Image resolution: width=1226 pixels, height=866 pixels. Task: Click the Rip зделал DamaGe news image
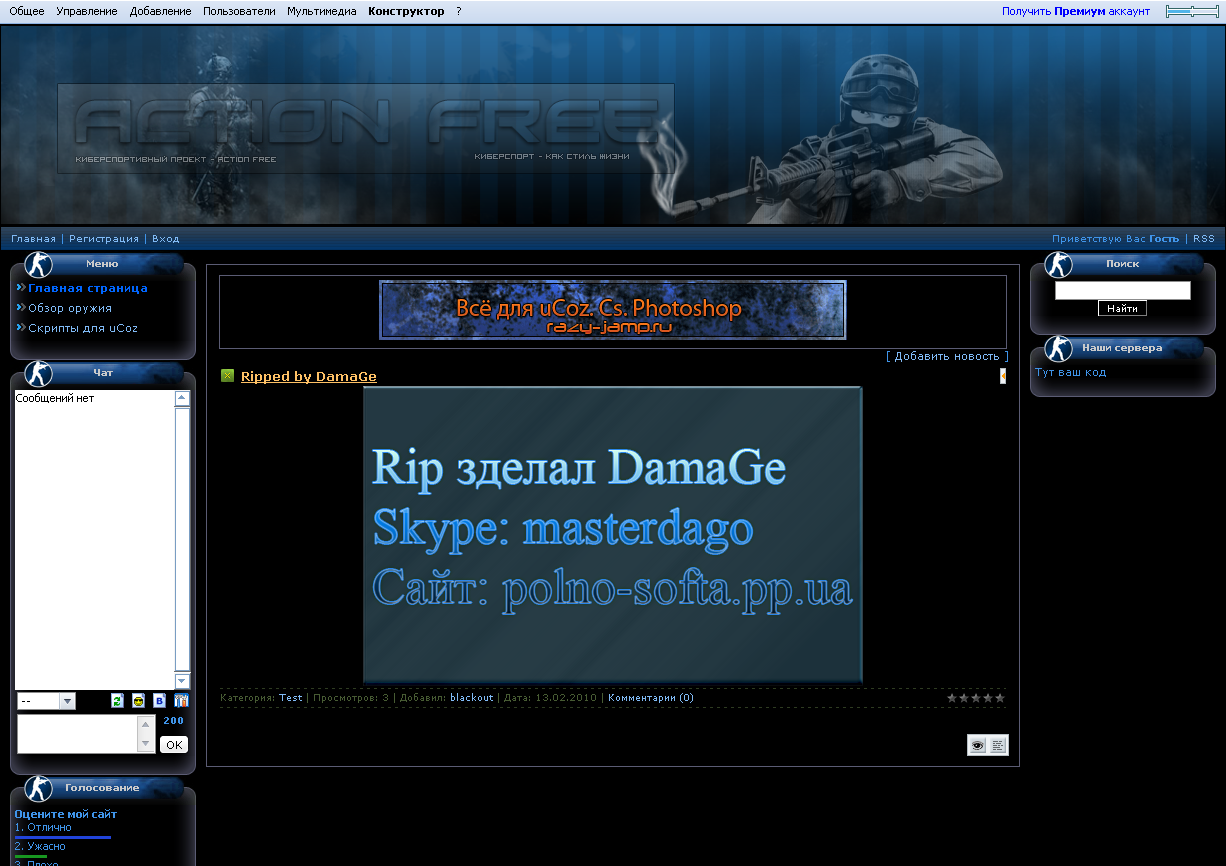pos(613,535)
